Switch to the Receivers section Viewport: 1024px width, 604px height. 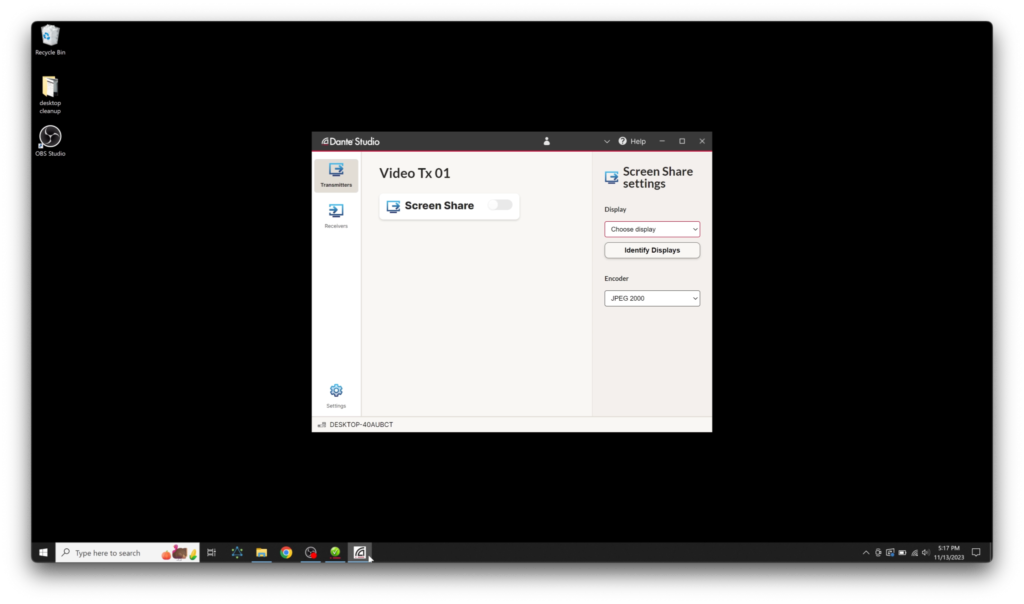pos(336,216)
